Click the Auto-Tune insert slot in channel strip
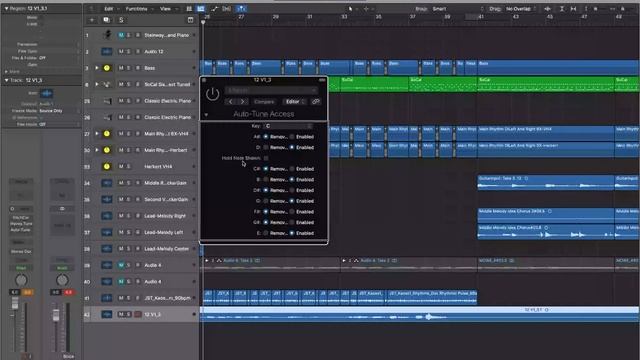This screenshot has height=360, width=640. [x=21, y=230]
